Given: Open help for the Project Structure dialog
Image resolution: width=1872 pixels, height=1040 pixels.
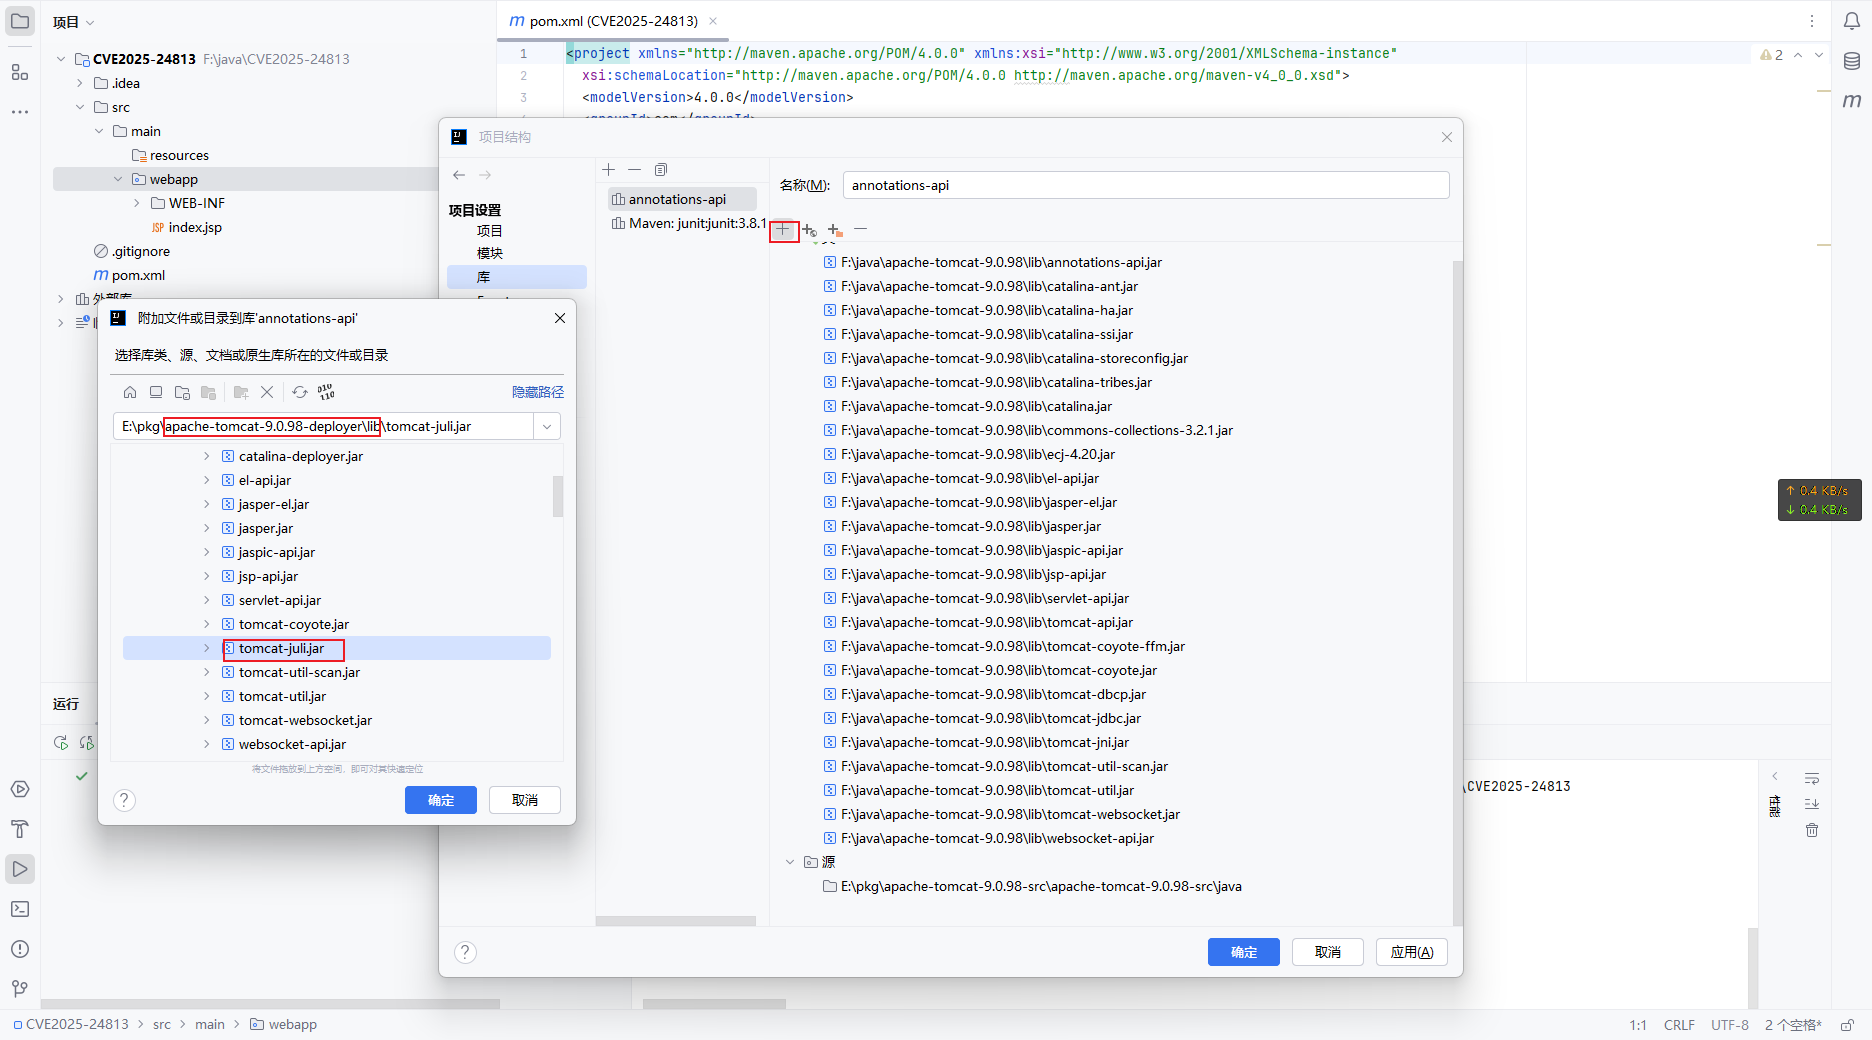Looking at the screenshot, I should point(465,952).
